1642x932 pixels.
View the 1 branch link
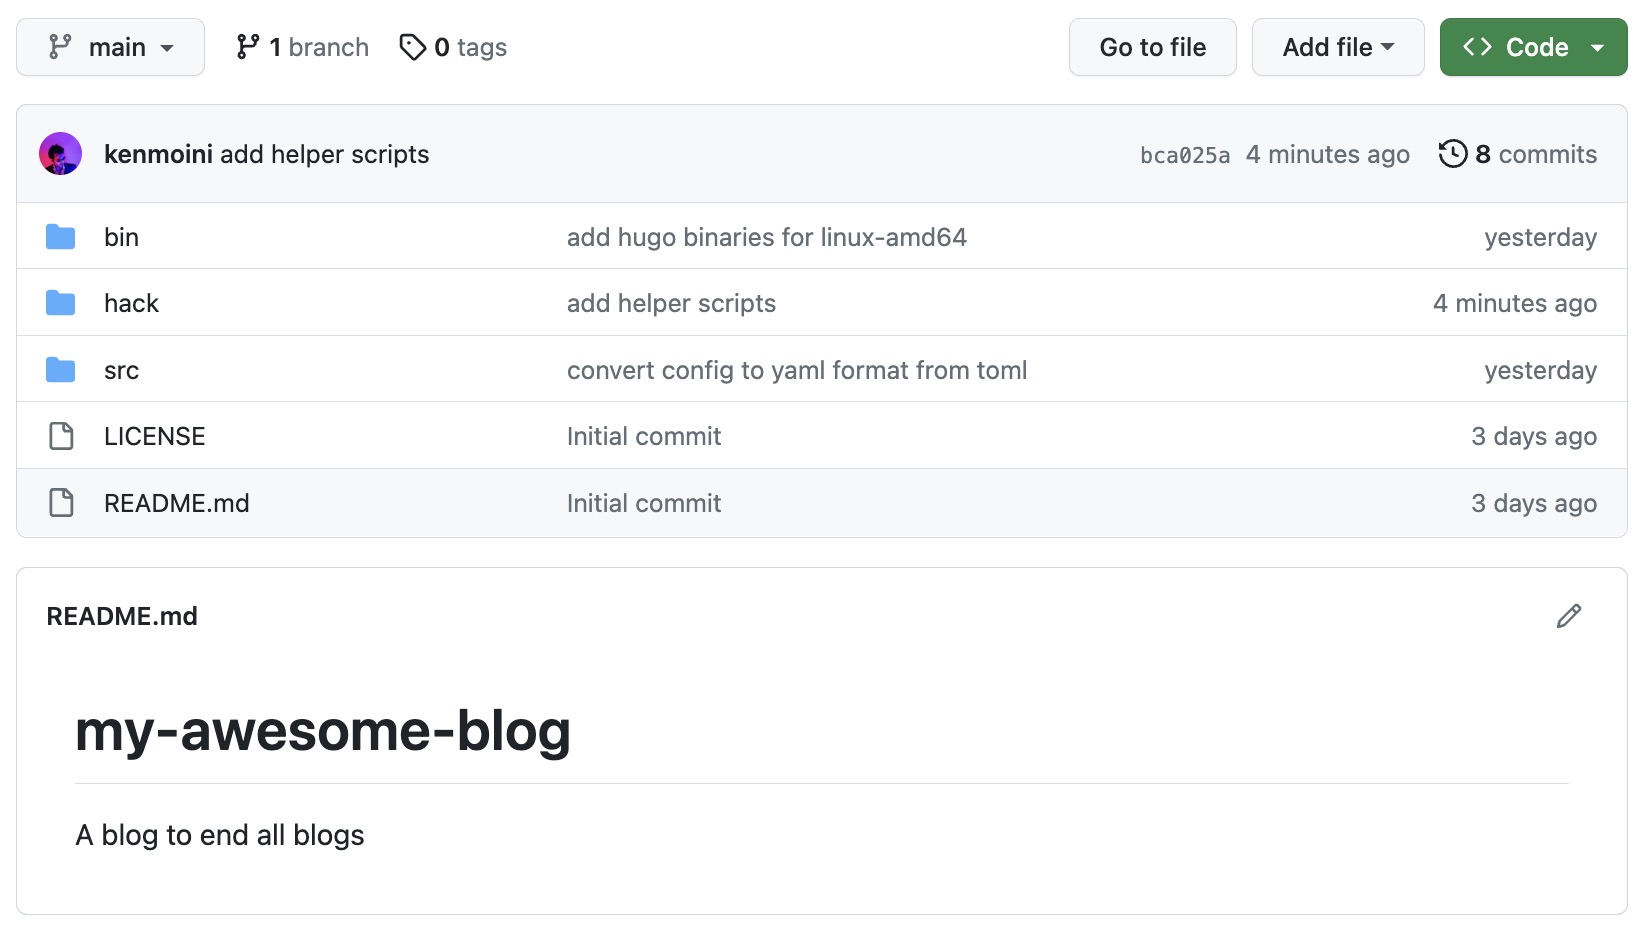[x=303, y=47]
